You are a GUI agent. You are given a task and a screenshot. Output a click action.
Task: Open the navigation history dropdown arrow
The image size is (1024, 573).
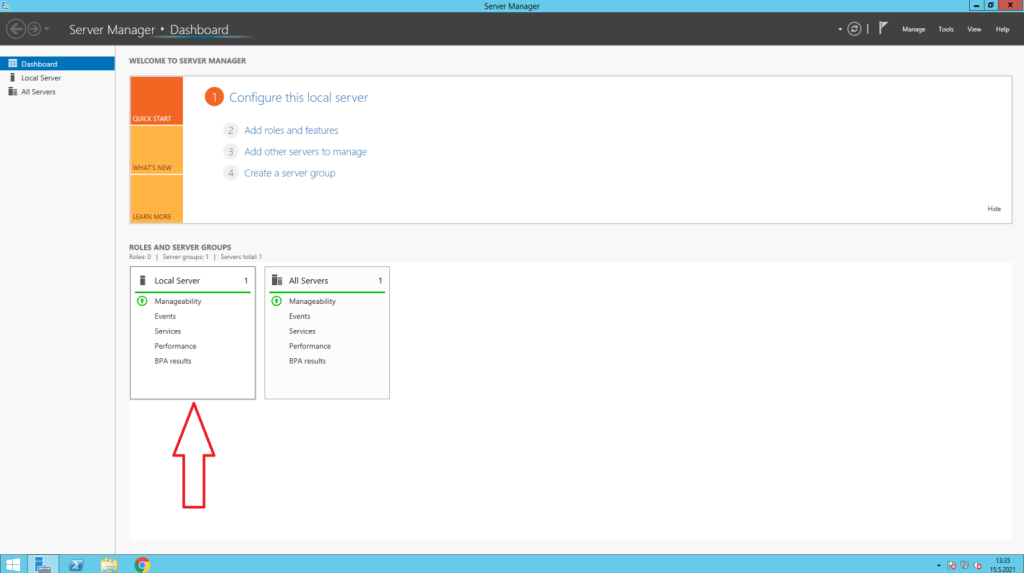click(x=47, y=29)
